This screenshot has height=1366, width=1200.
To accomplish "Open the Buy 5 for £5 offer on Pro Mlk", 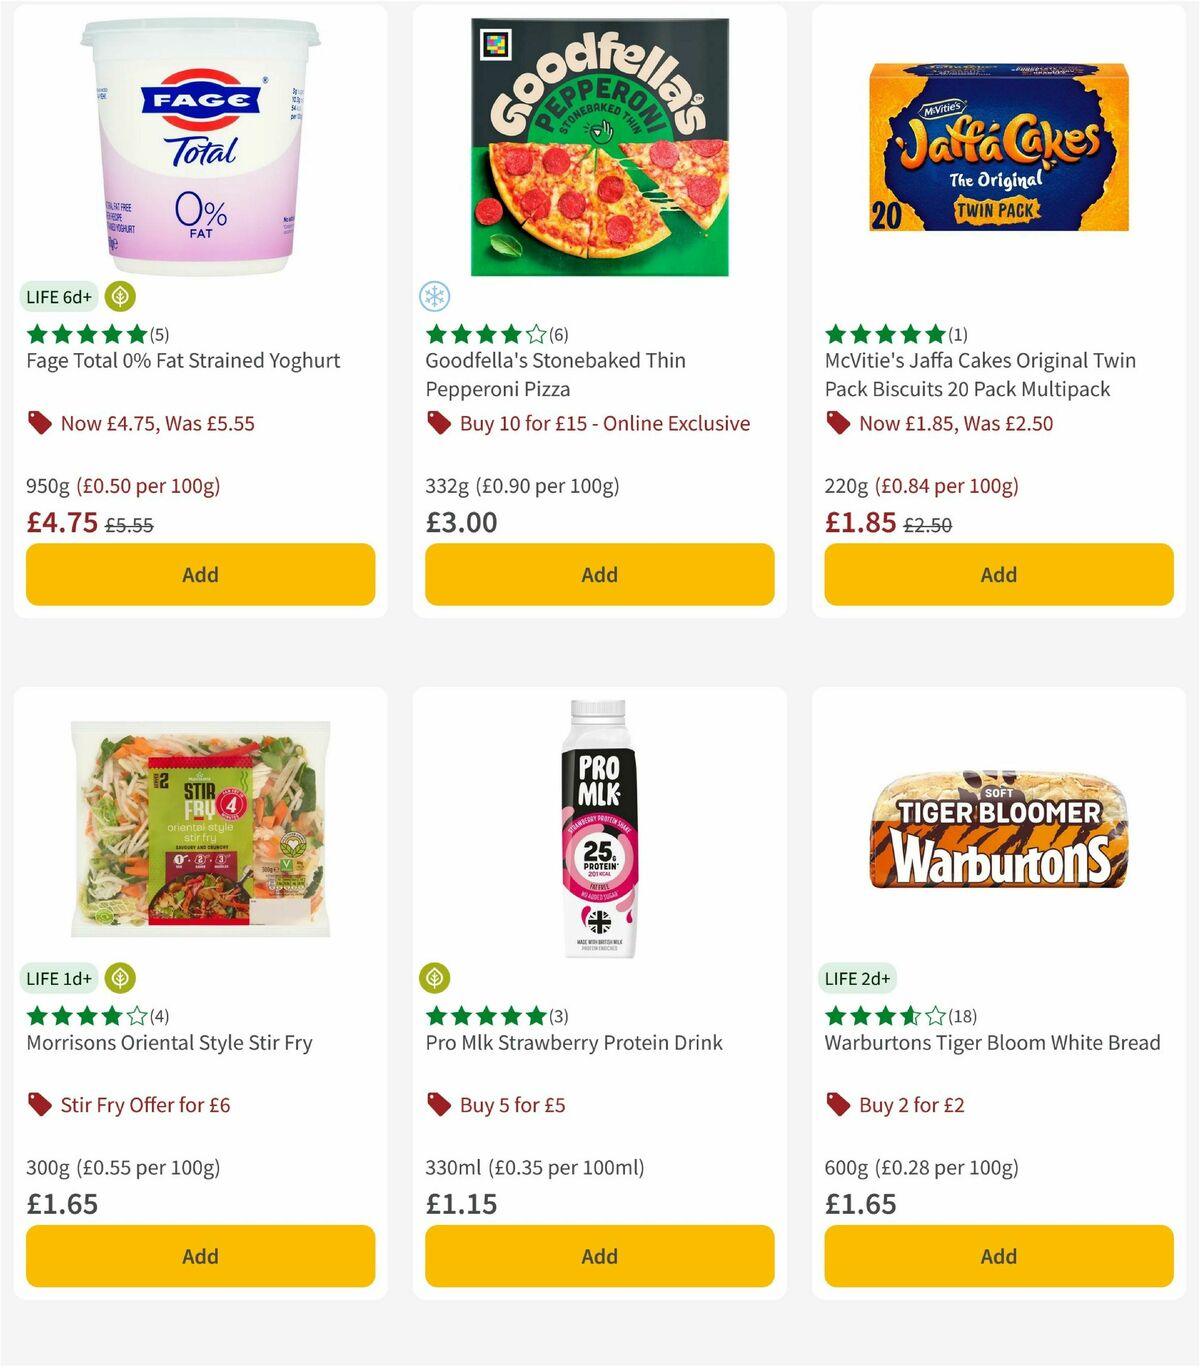I will pos(510,1105).
